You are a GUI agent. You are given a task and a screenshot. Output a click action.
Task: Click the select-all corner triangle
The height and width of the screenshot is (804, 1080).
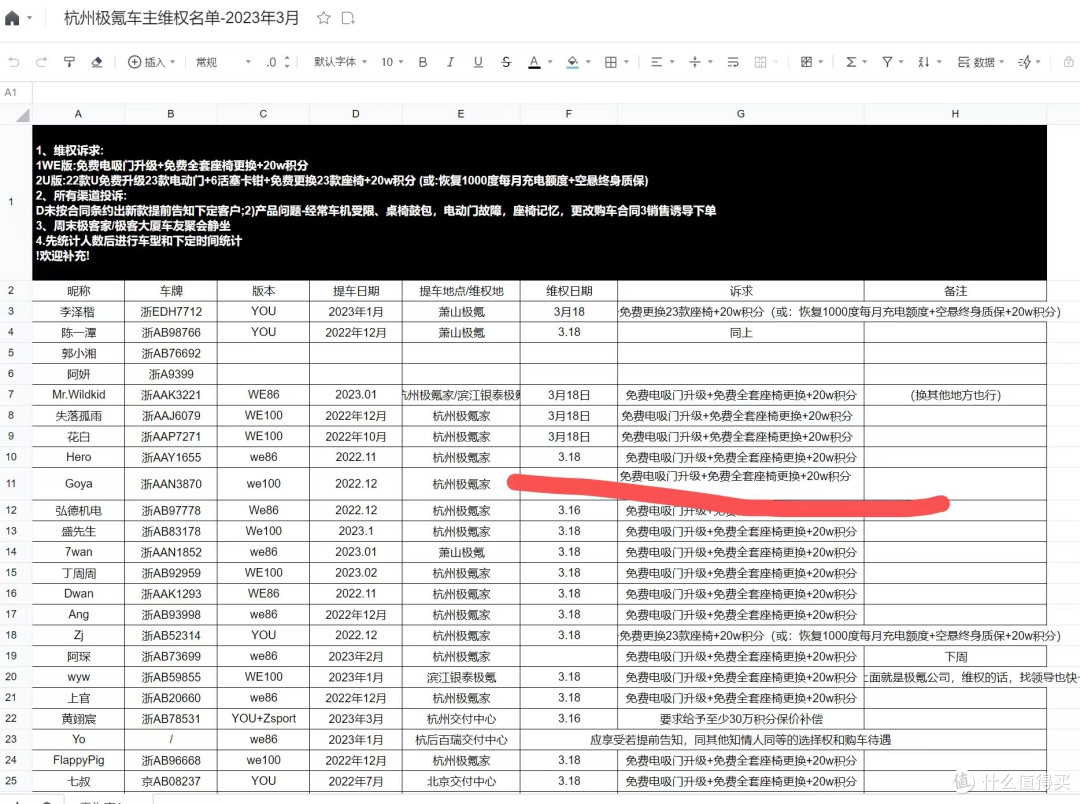[22, 114]
